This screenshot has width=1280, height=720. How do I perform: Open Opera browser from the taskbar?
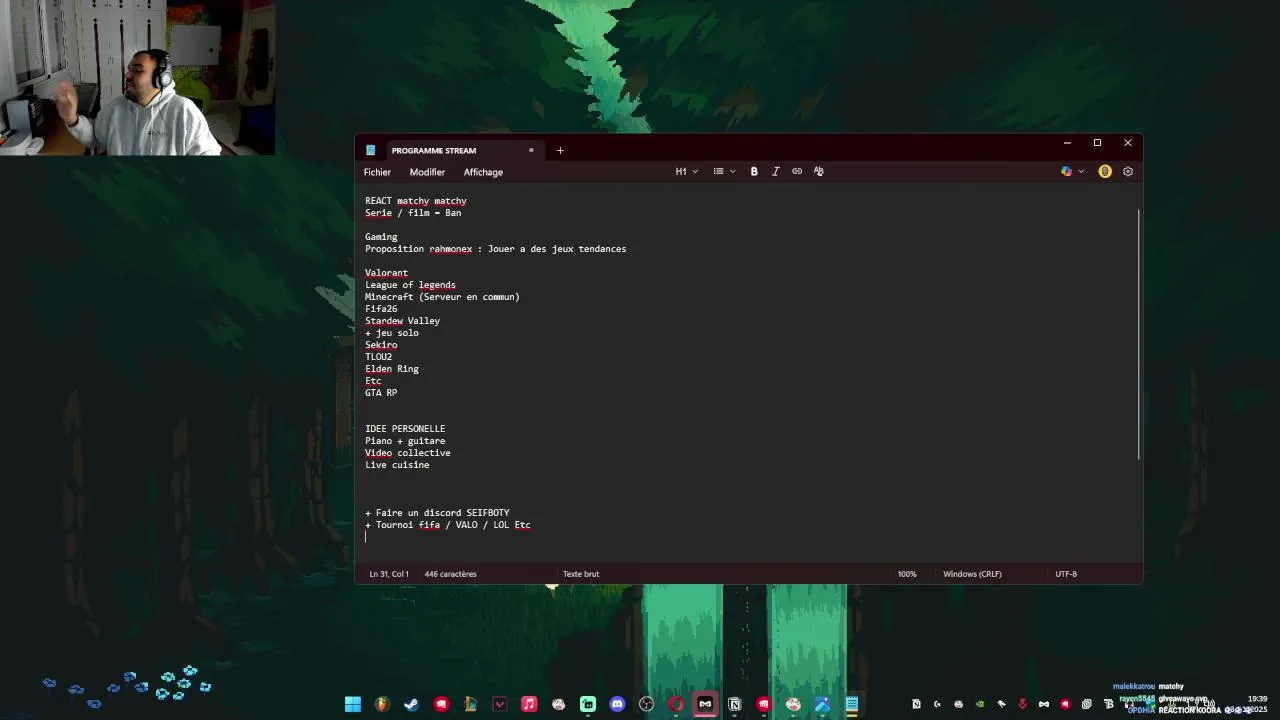pos(676,704)
